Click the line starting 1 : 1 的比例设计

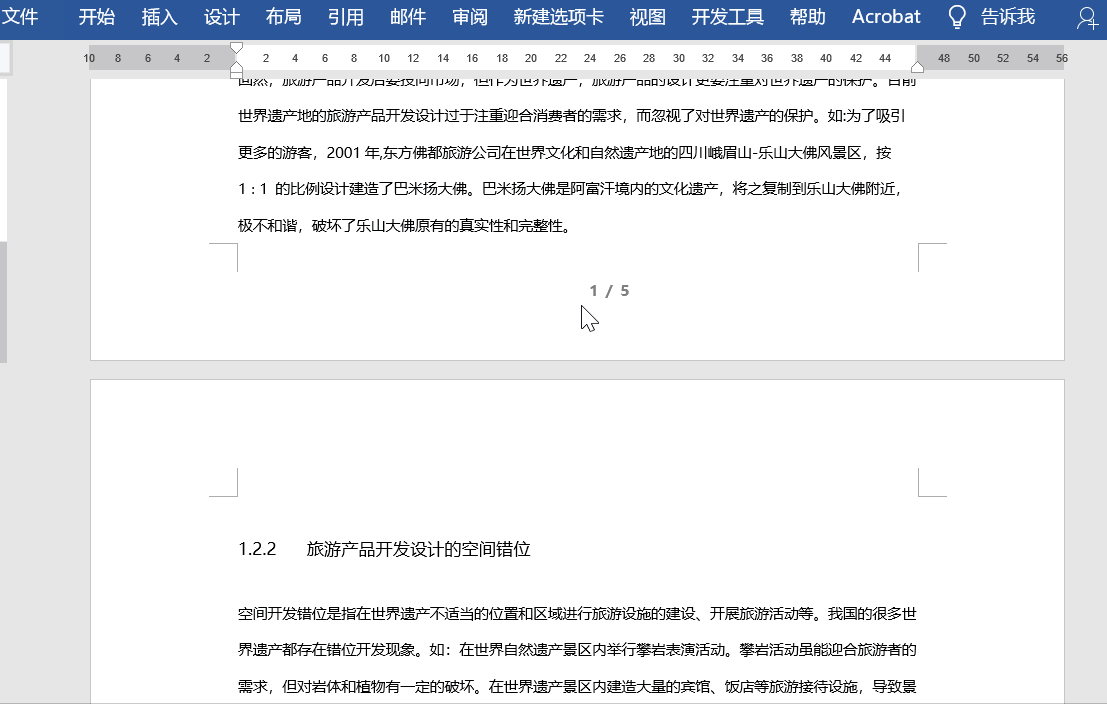(x=570, y=189)
